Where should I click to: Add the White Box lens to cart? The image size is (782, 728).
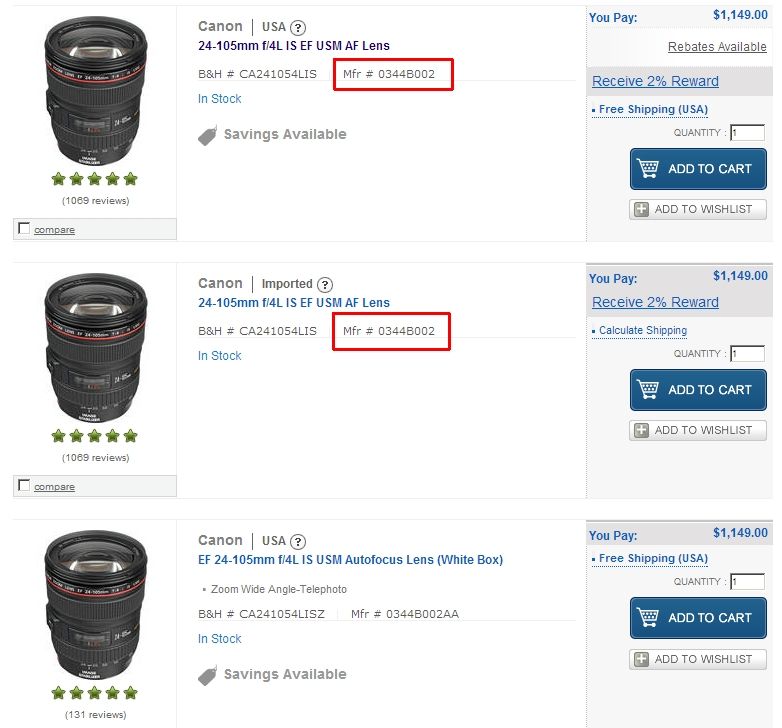click(698, 618)
